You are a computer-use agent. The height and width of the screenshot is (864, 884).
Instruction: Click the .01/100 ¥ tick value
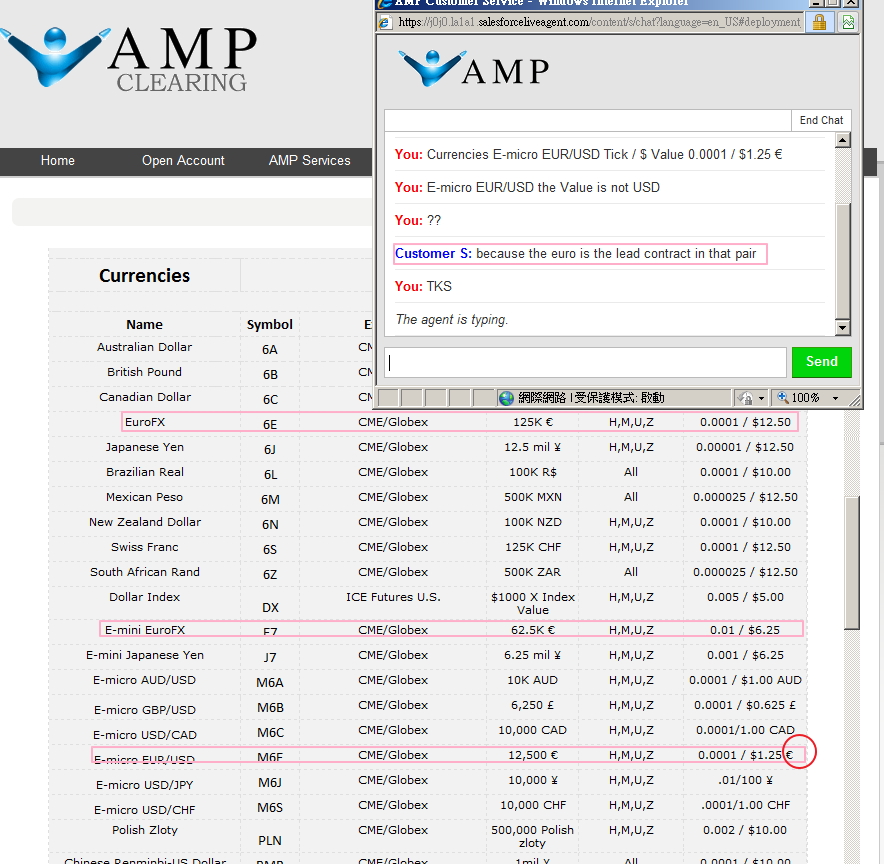click(745, 780)
